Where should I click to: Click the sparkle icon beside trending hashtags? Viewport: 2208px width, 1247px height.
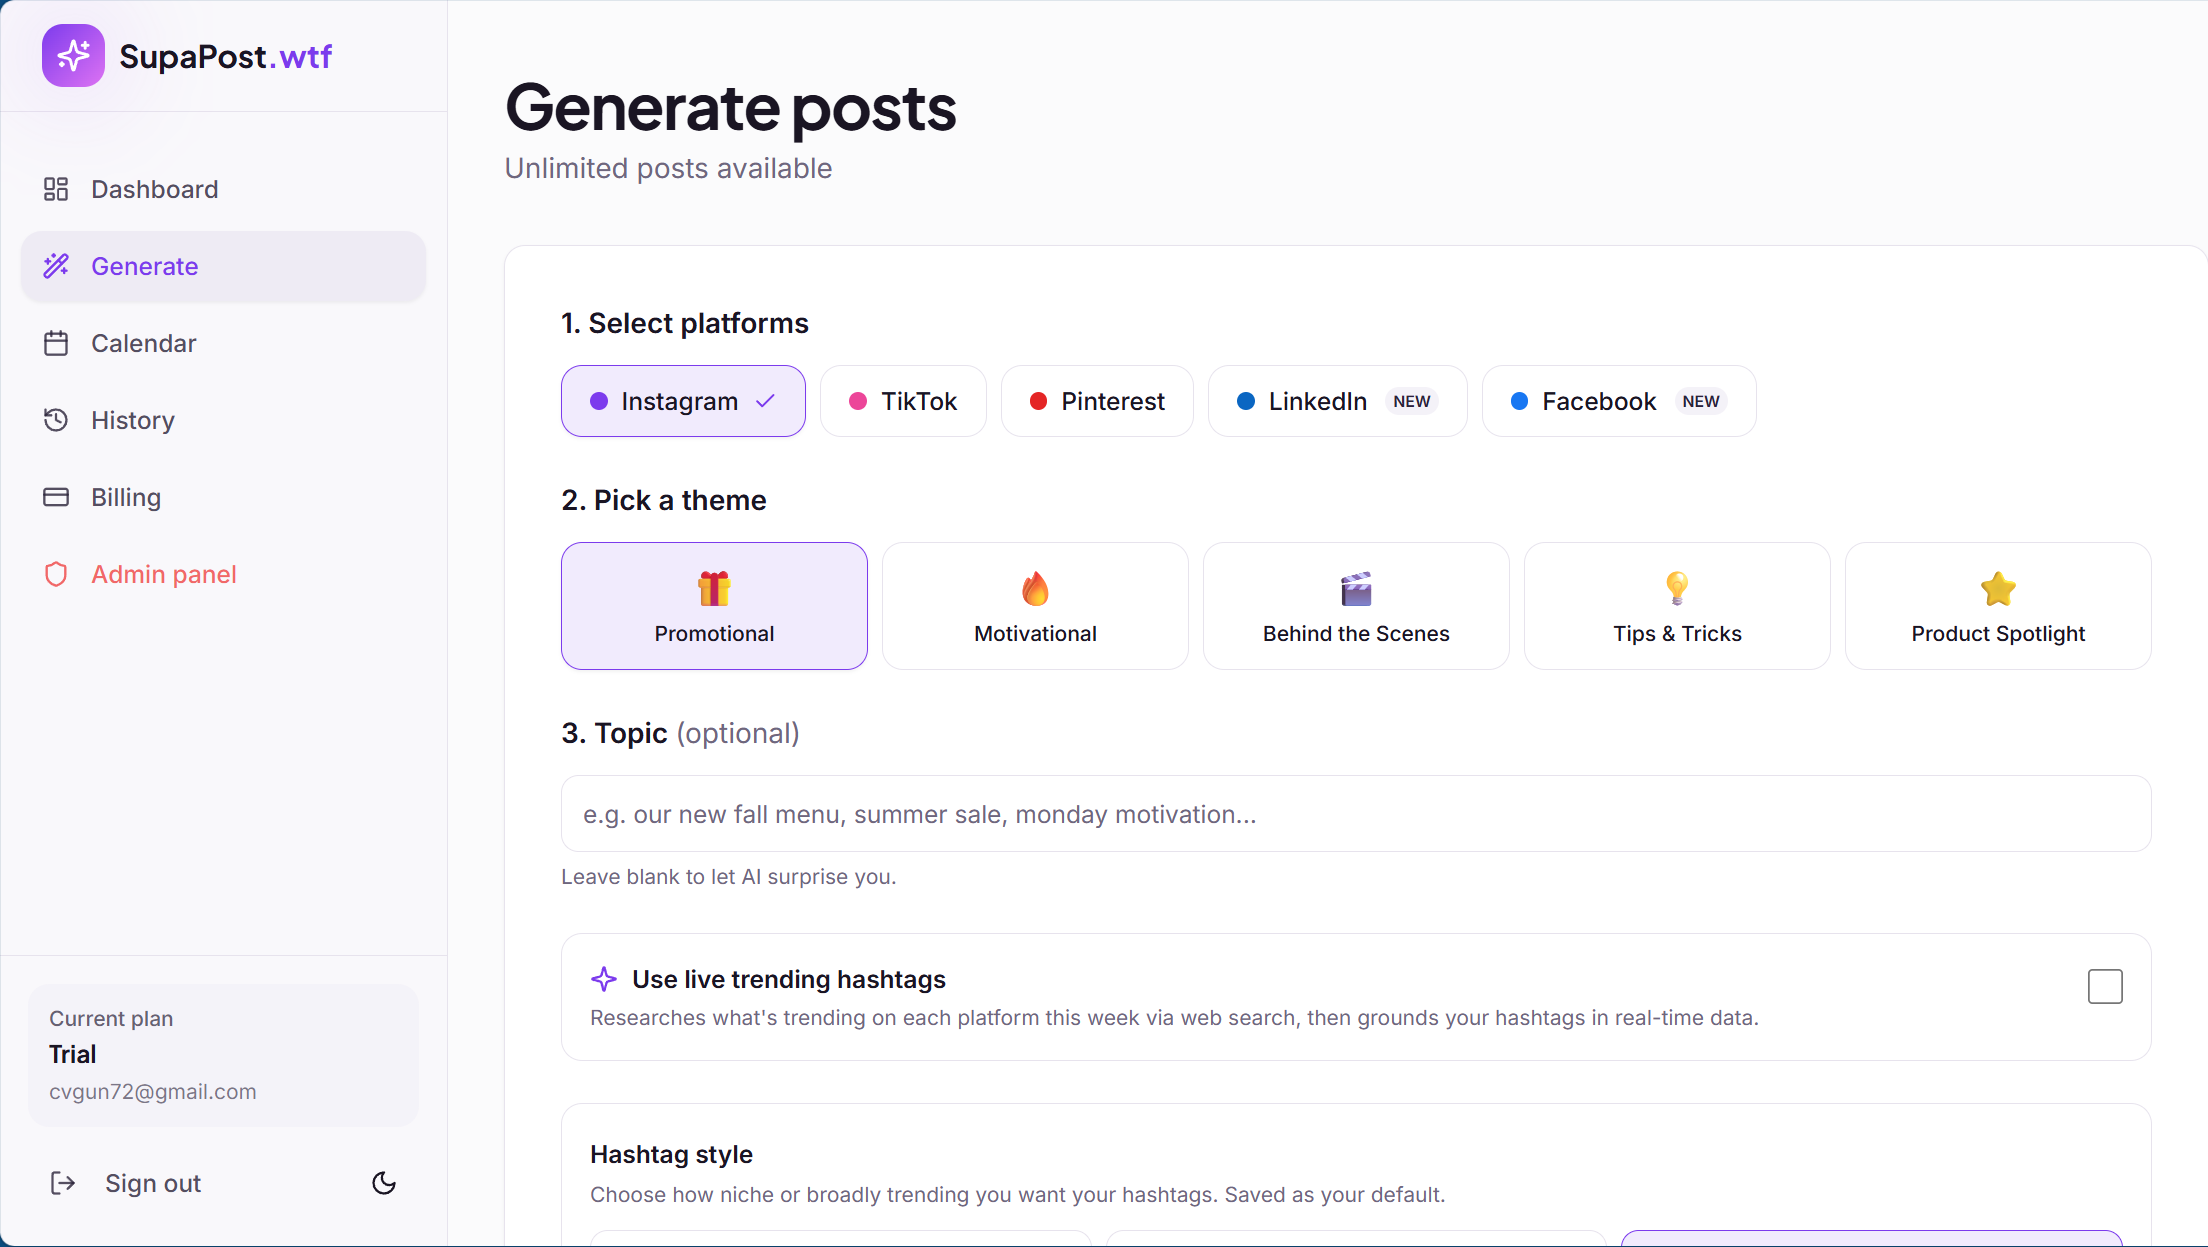point(604,979)
